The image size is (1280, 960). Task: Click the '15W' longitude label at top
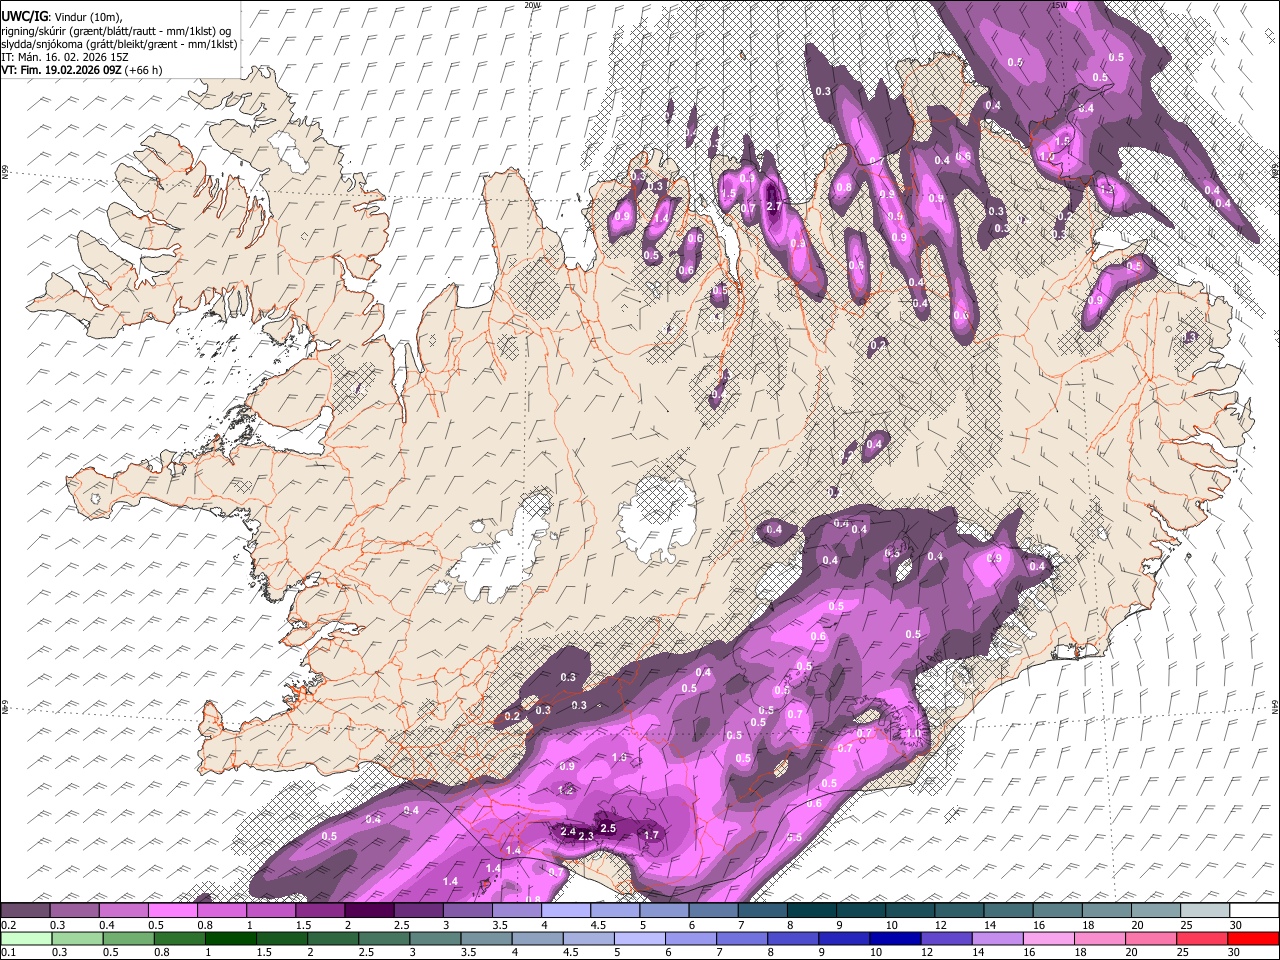[1058, 5]
